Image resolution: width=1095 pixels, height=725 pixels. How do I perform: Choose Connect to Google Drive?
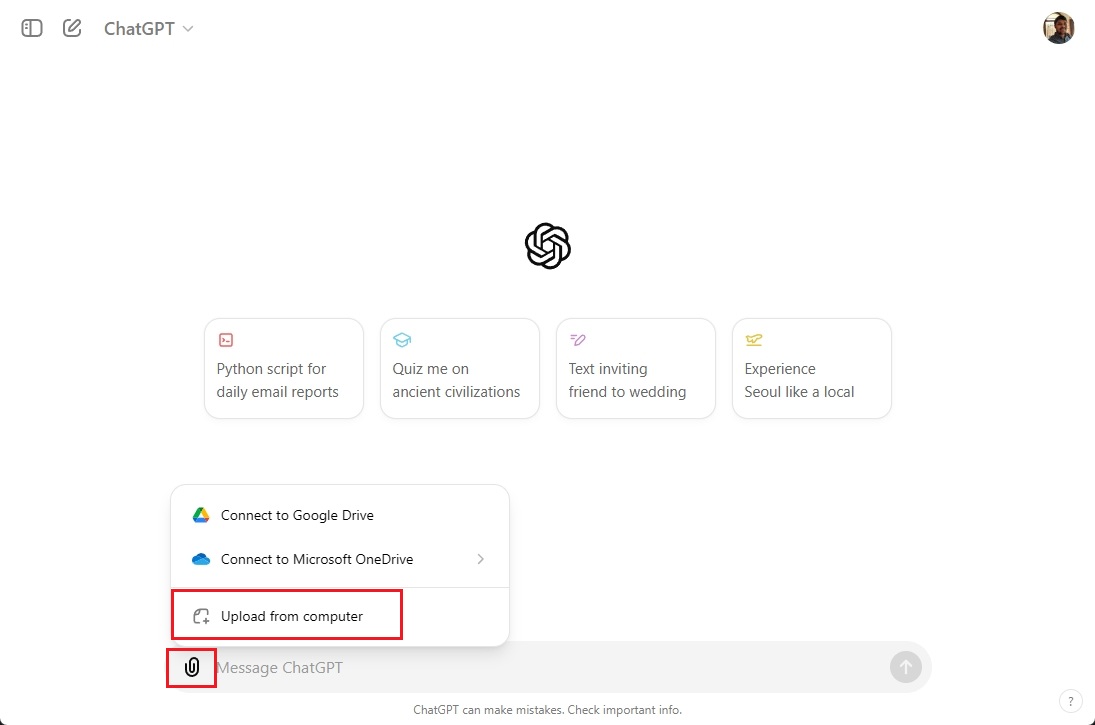(x=296, y=514)
